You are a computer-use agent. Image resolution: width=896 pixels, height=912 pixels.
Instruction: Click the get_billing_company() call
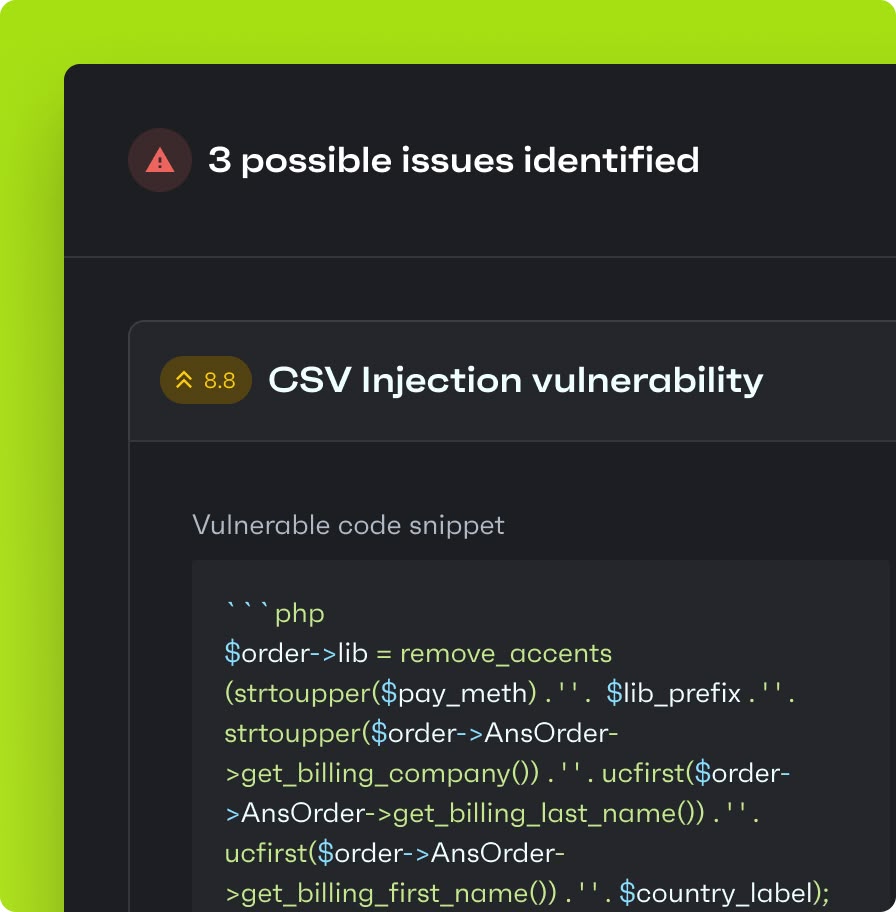coord(382,774)
